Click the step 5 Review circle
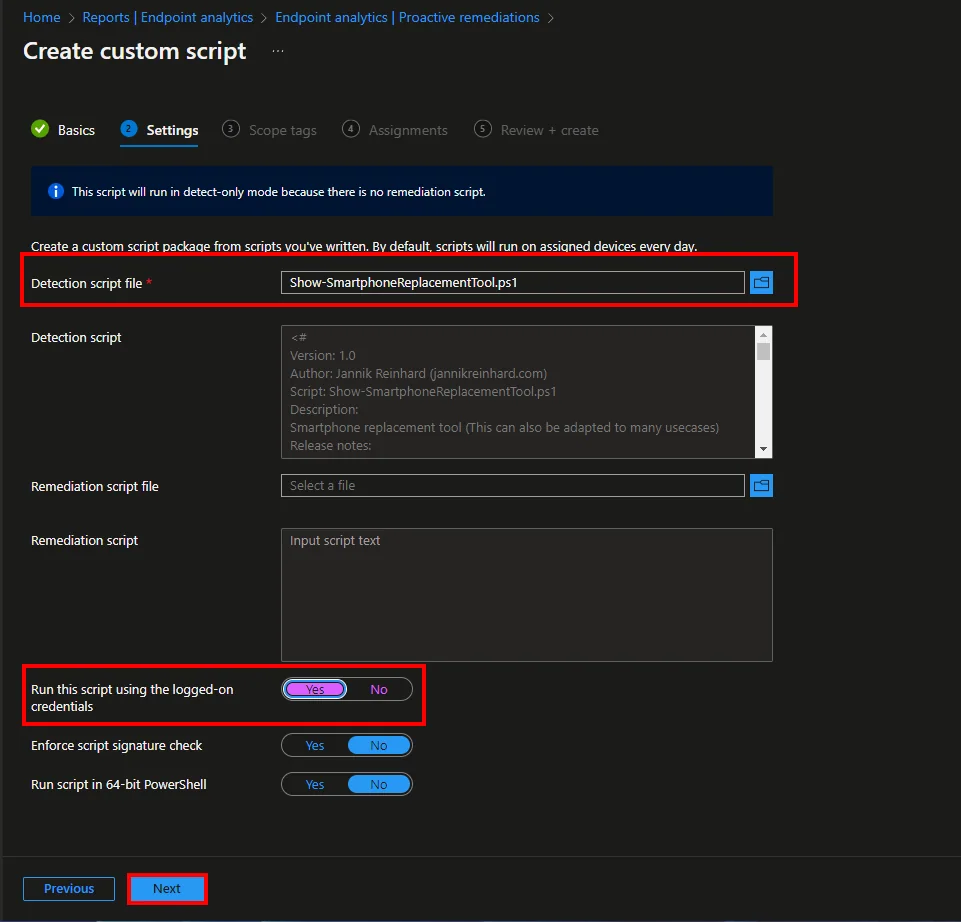Viewport: 961px width, 922px height. click(482, 129)
